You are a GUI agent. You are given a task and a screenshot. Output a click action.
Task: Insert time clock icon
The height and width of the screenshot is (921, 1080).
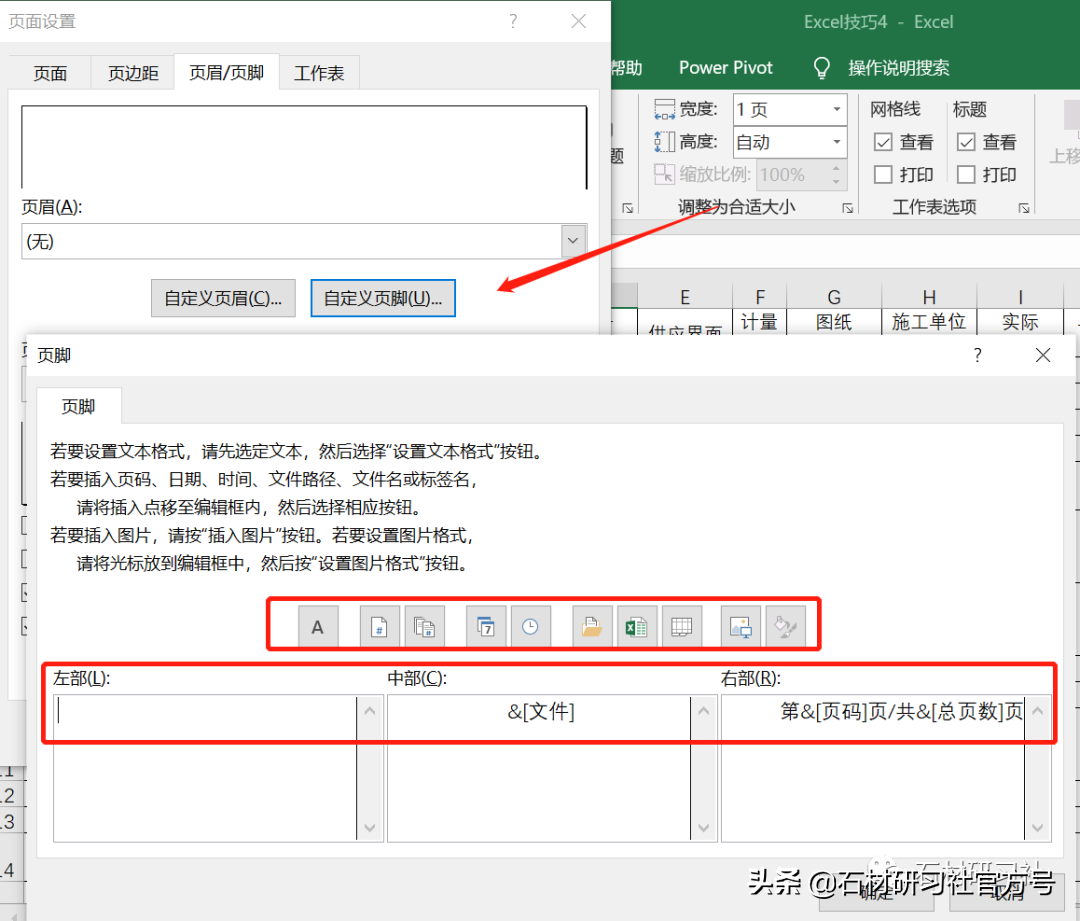click(x=530, y=626)
